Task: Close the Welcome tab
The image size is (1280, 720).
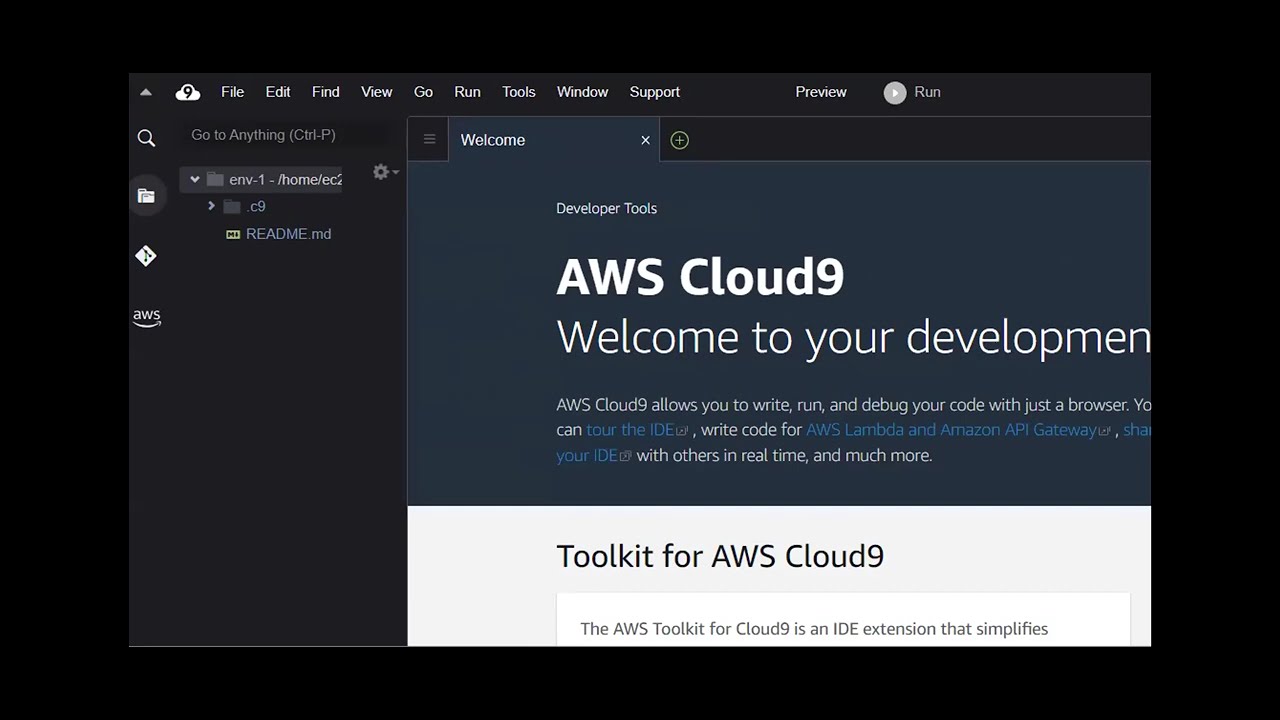Action: [x=645, y=140]
